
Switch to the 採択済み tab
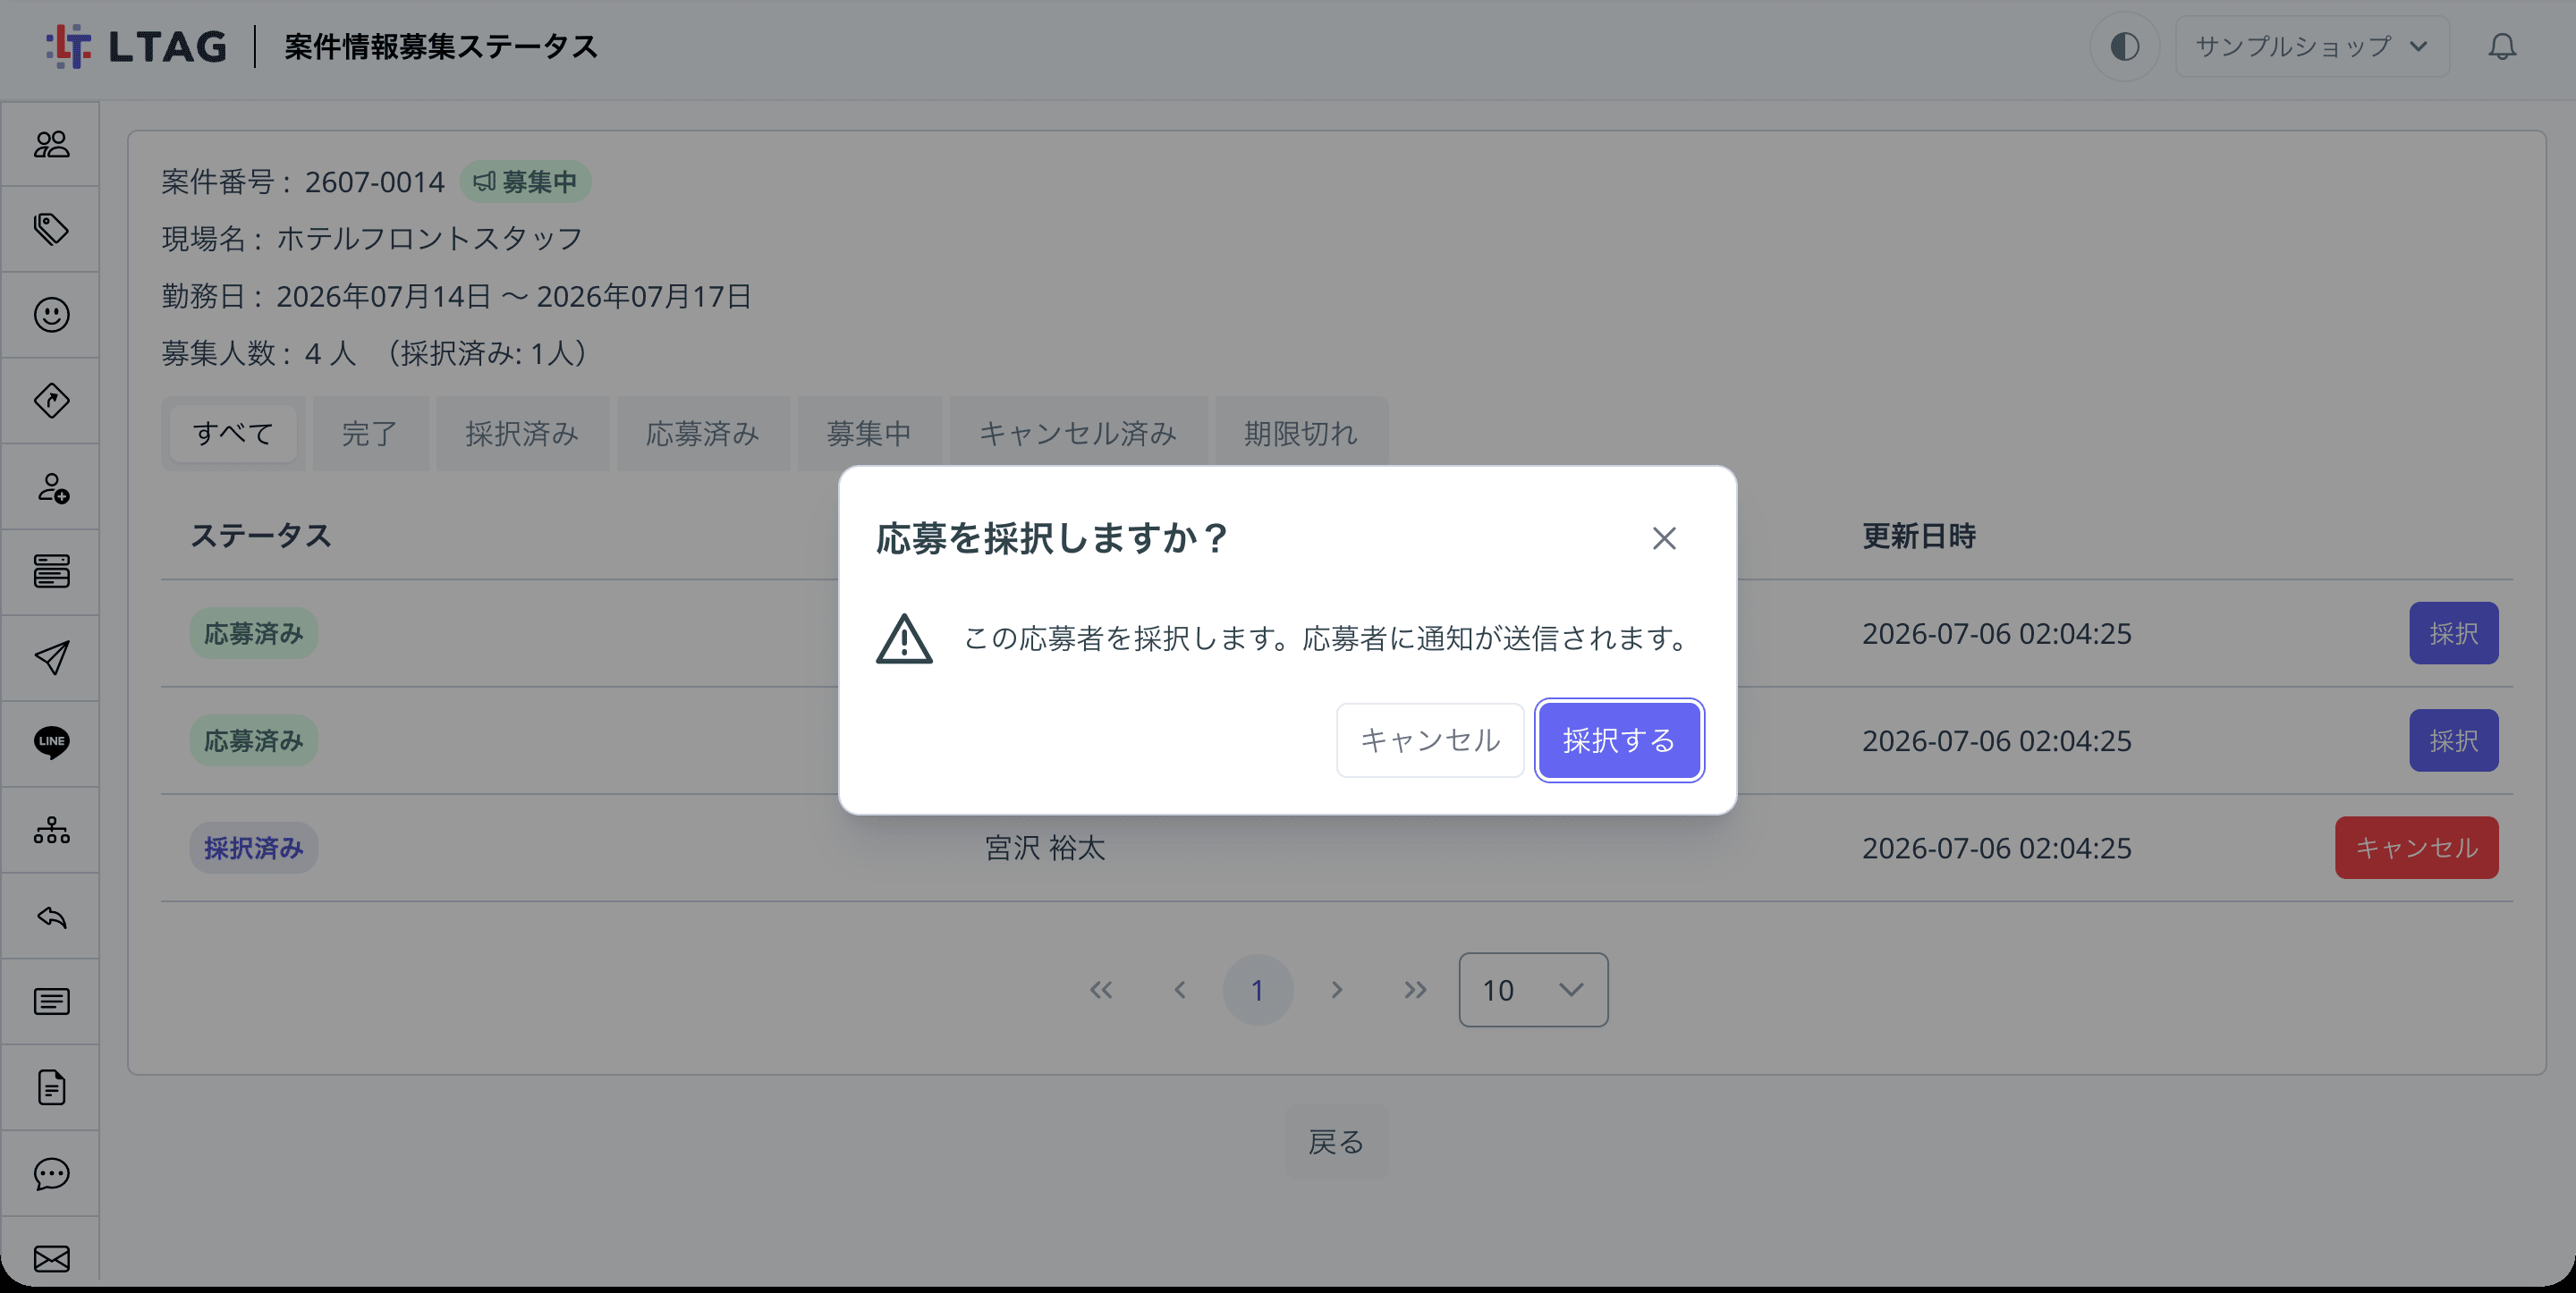[x=522, y=433]
